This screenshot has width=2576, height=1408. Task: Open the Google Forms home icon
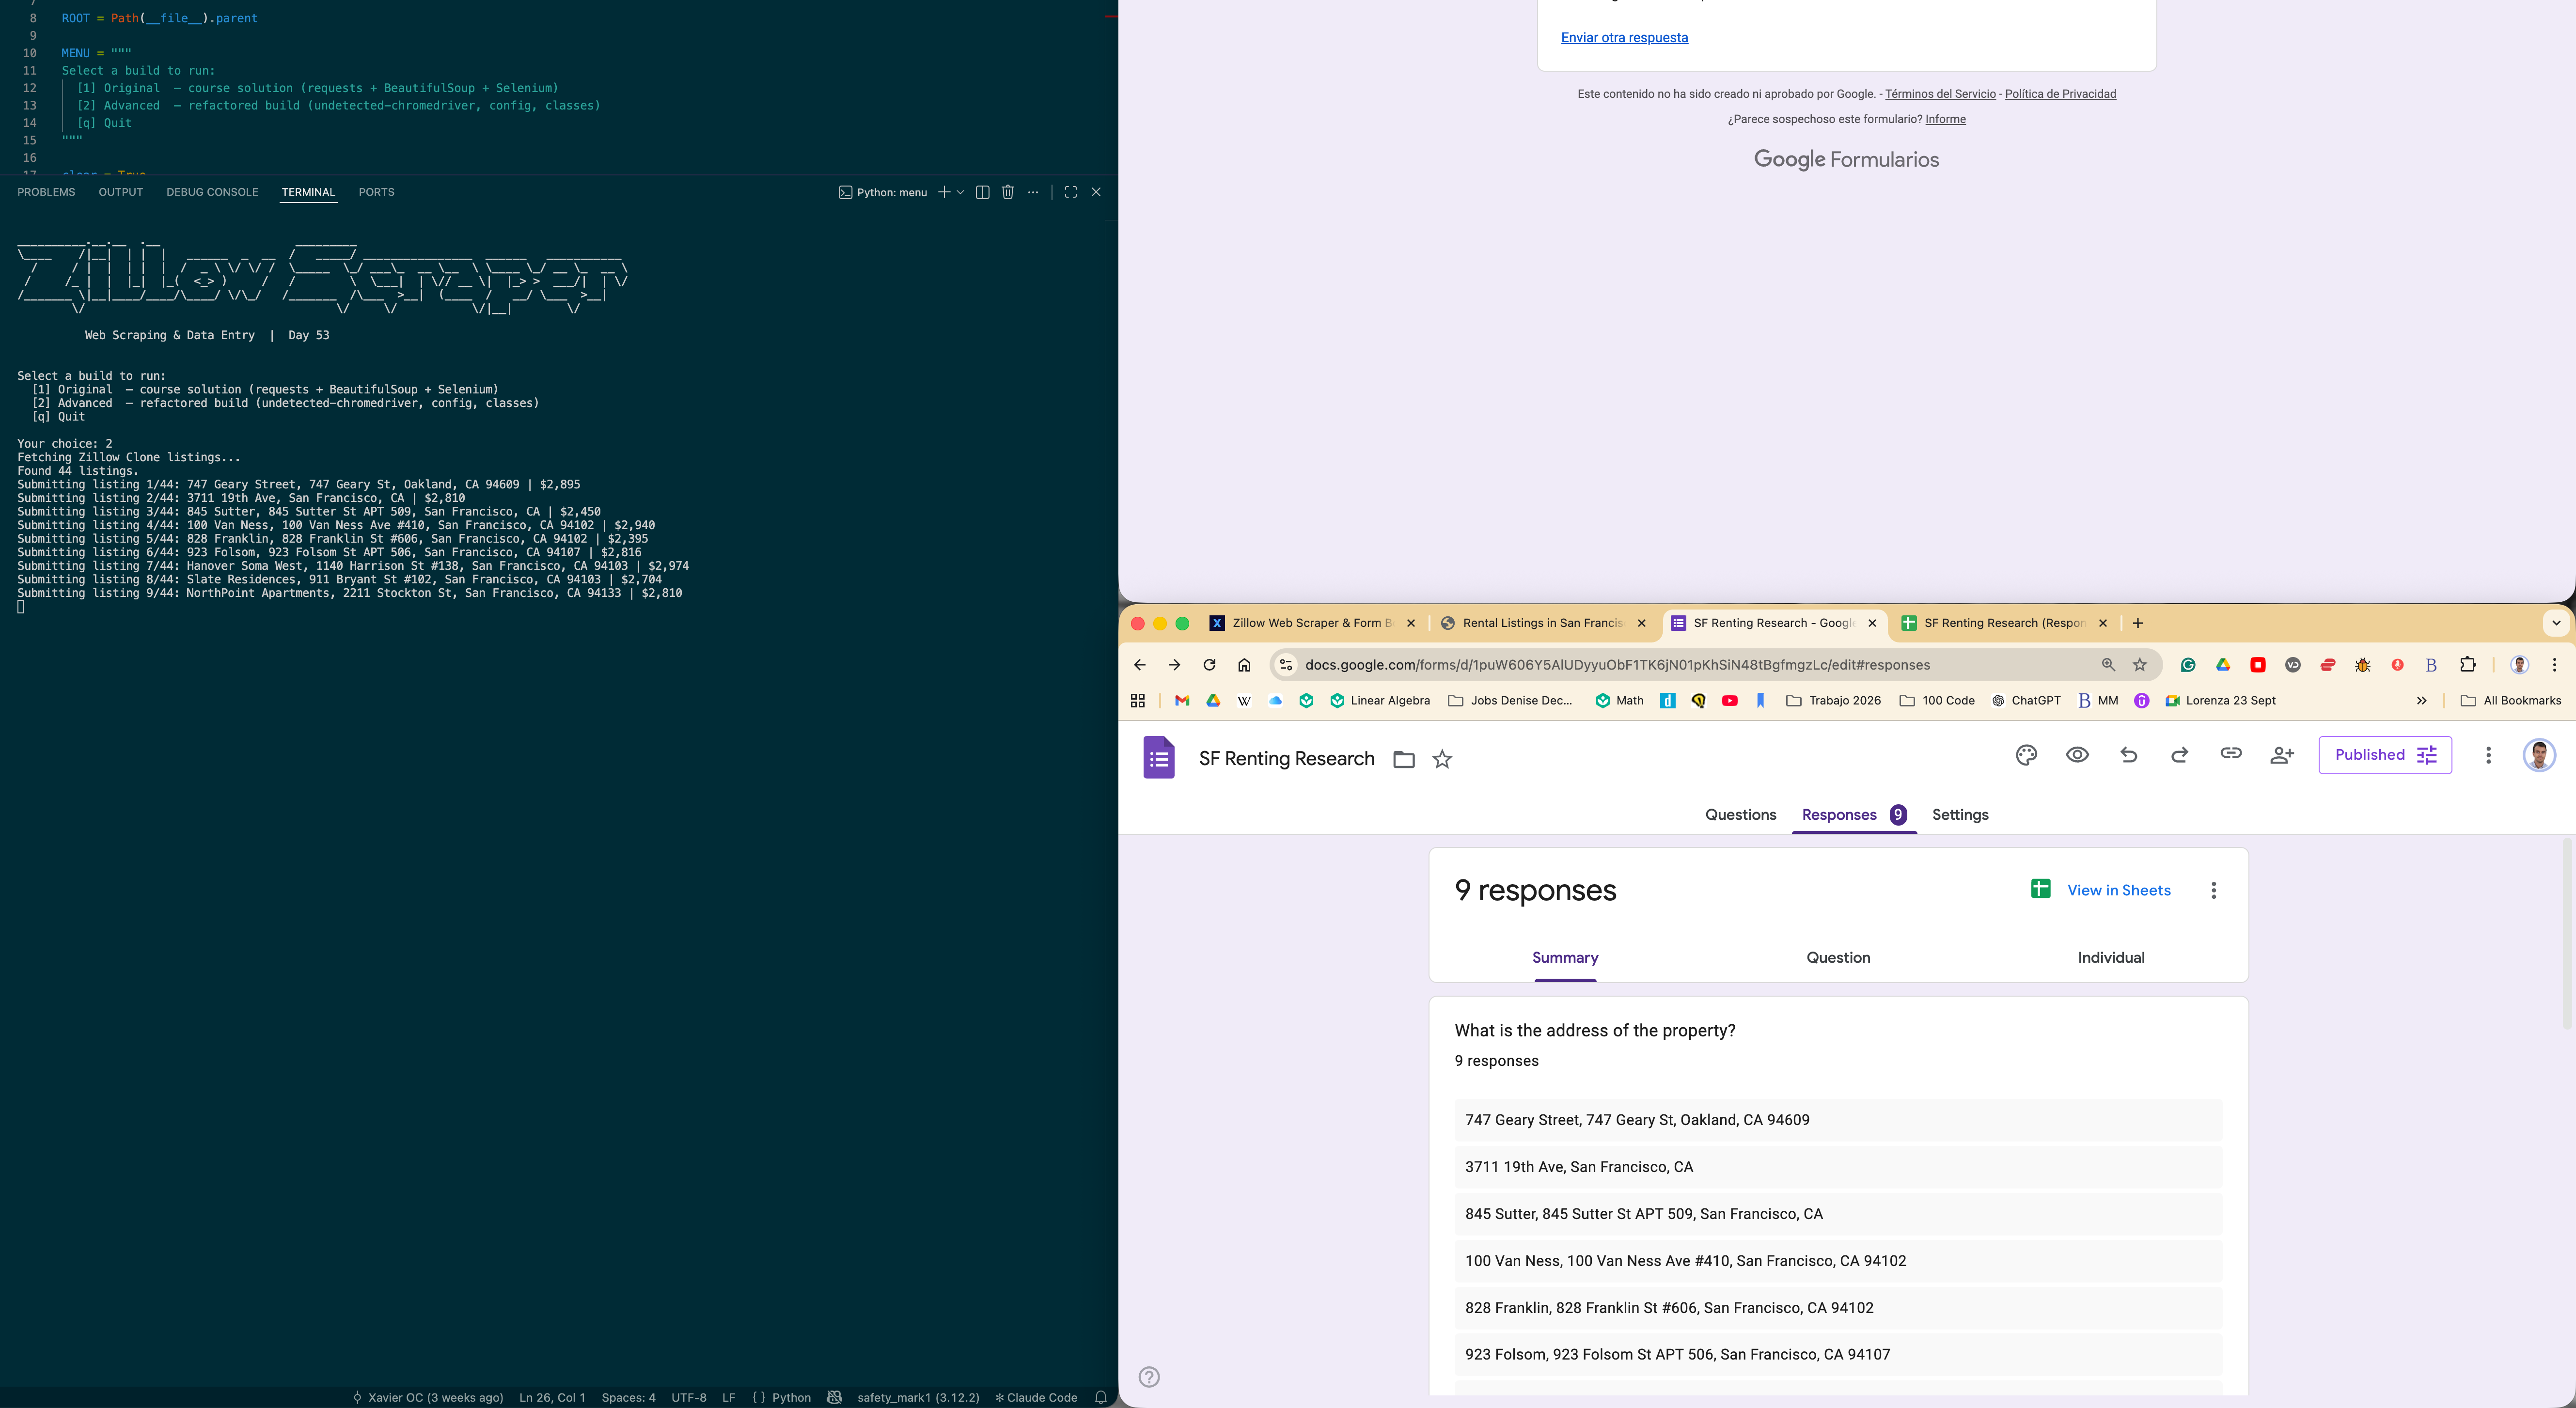1159,757
